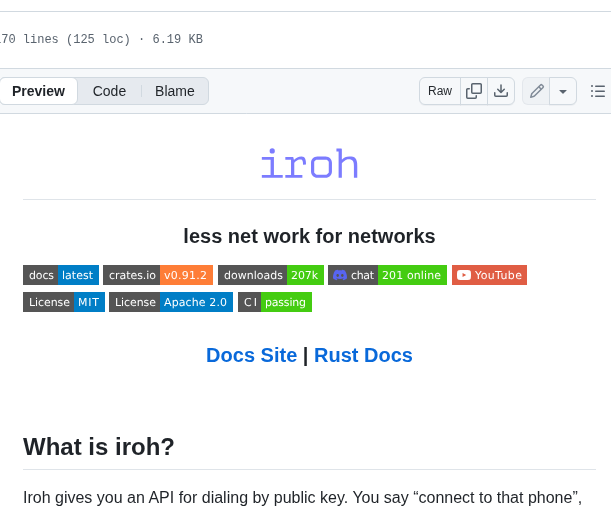Download the raw file icon
The height and width of the screenshot is (515, 611).
[x=501, y=91]
